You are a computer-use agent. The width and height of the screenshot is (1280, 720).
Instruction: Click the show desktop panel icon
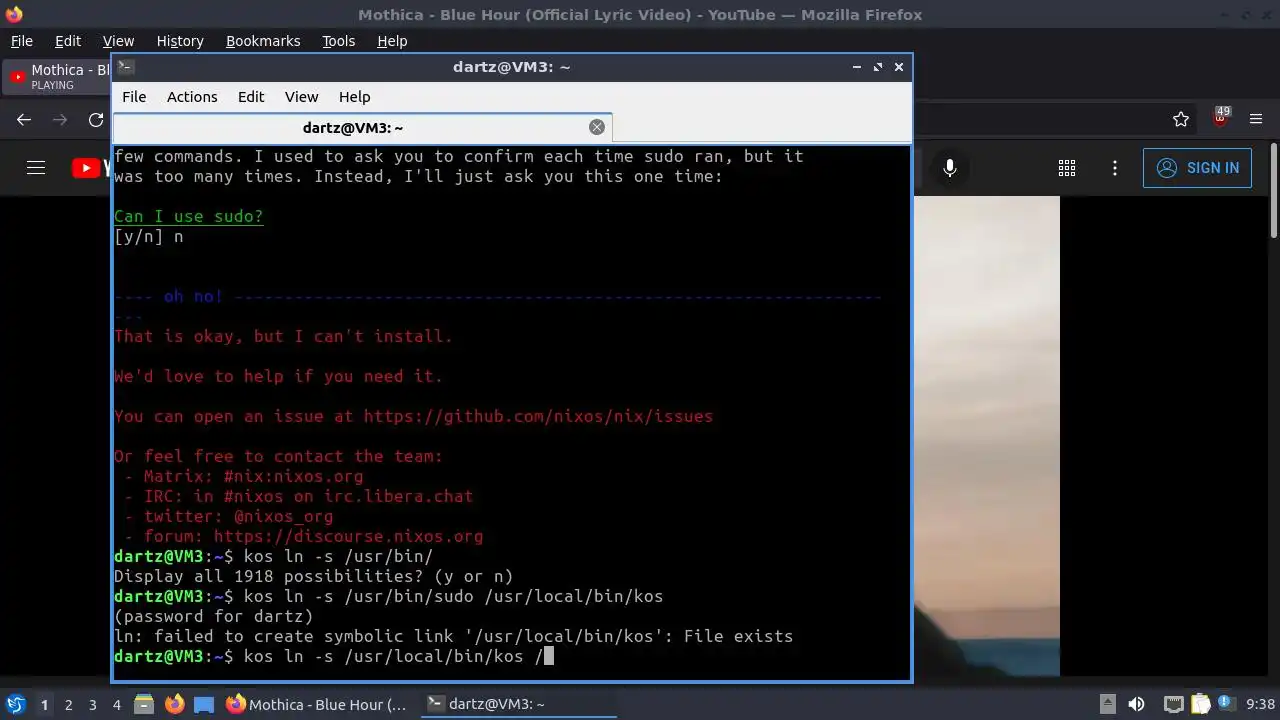[204, 704]
